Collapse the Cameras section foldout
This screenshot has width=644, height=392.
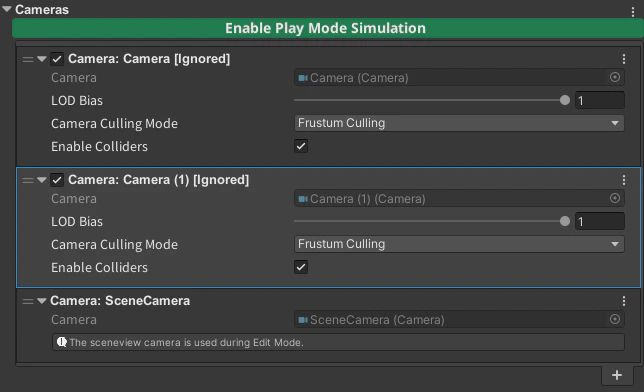point(7,9)
